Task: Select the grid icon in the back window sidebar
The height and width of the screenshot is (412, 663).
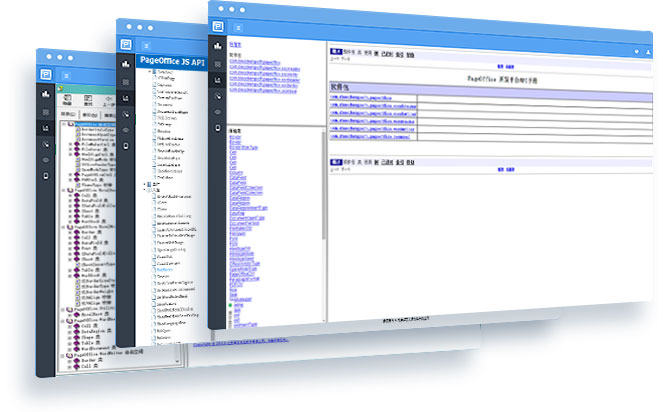Action: click(x=46, y=112)
